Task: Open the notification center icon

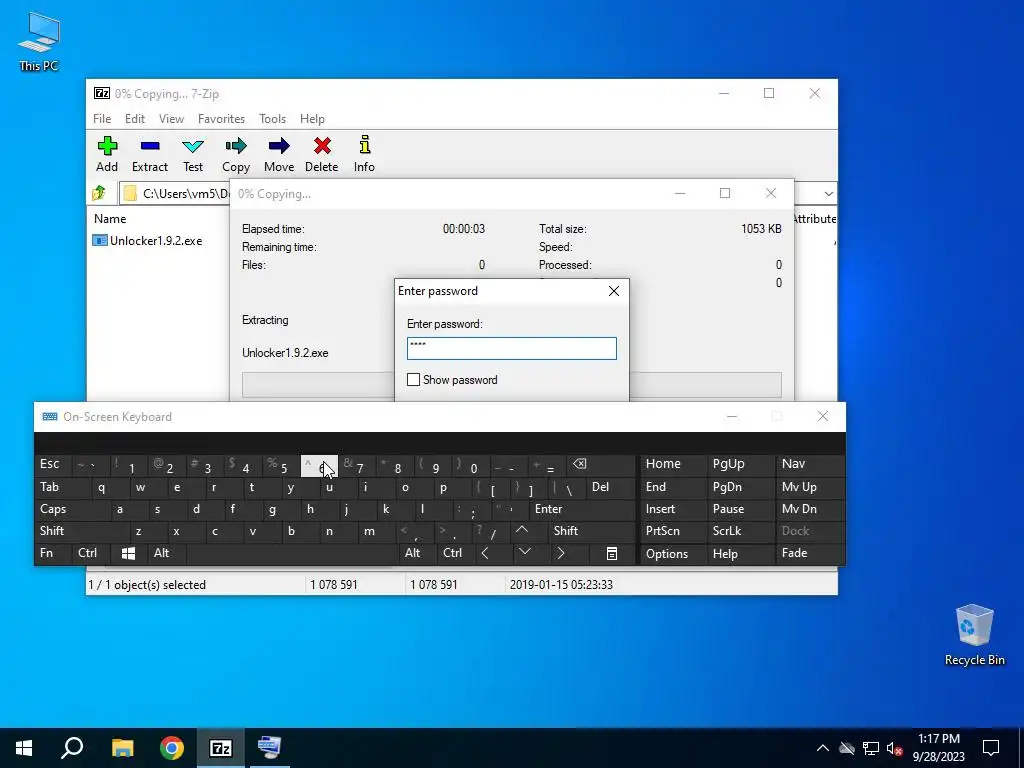Action: [991, 748]
